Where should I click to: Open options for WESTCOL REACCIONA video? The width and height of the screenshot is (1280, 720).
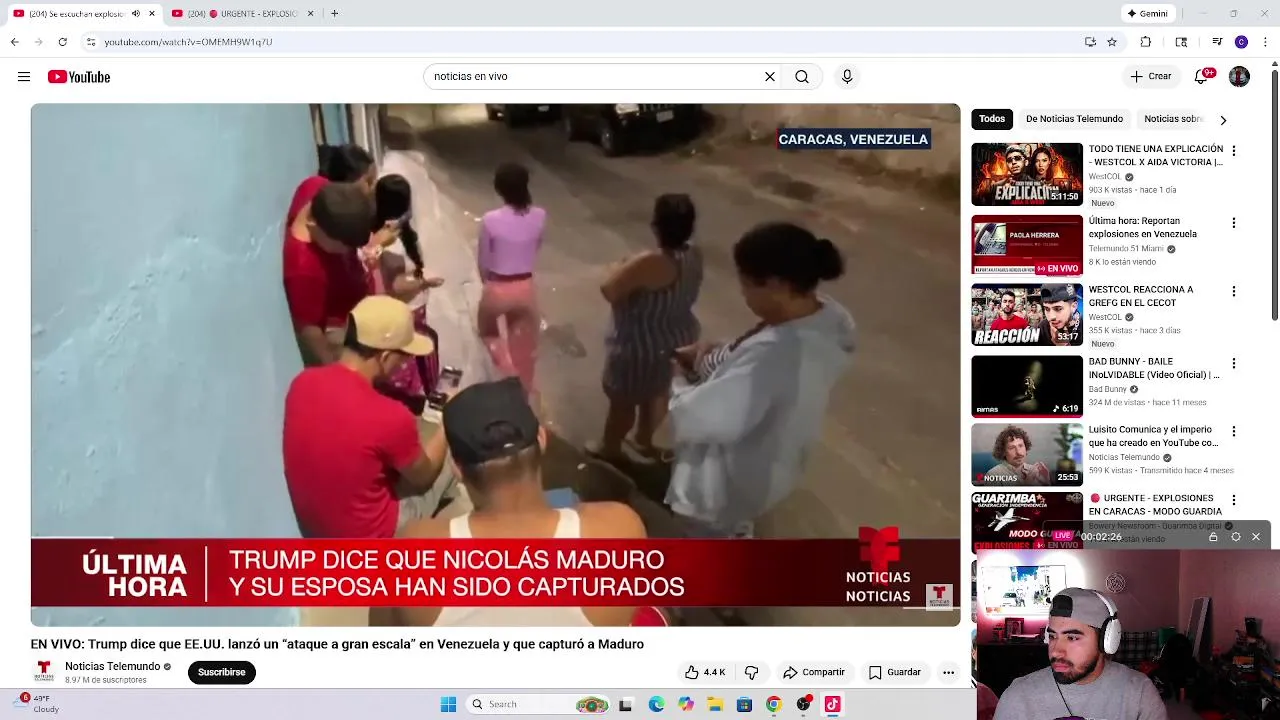(1234, 292)
